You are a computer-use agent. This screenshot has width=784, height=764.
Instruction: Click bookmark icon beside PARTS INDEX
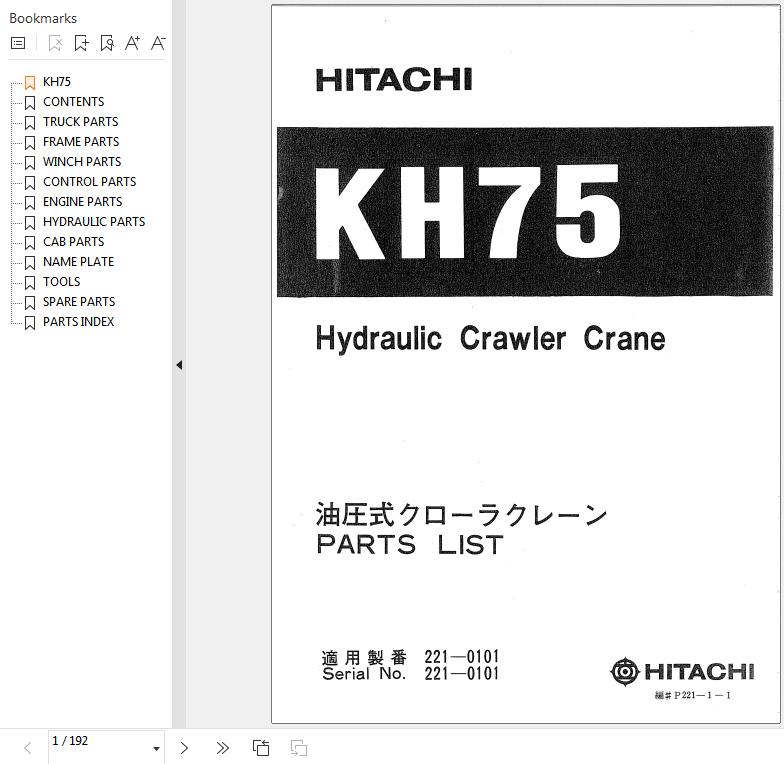coord(30,322)
